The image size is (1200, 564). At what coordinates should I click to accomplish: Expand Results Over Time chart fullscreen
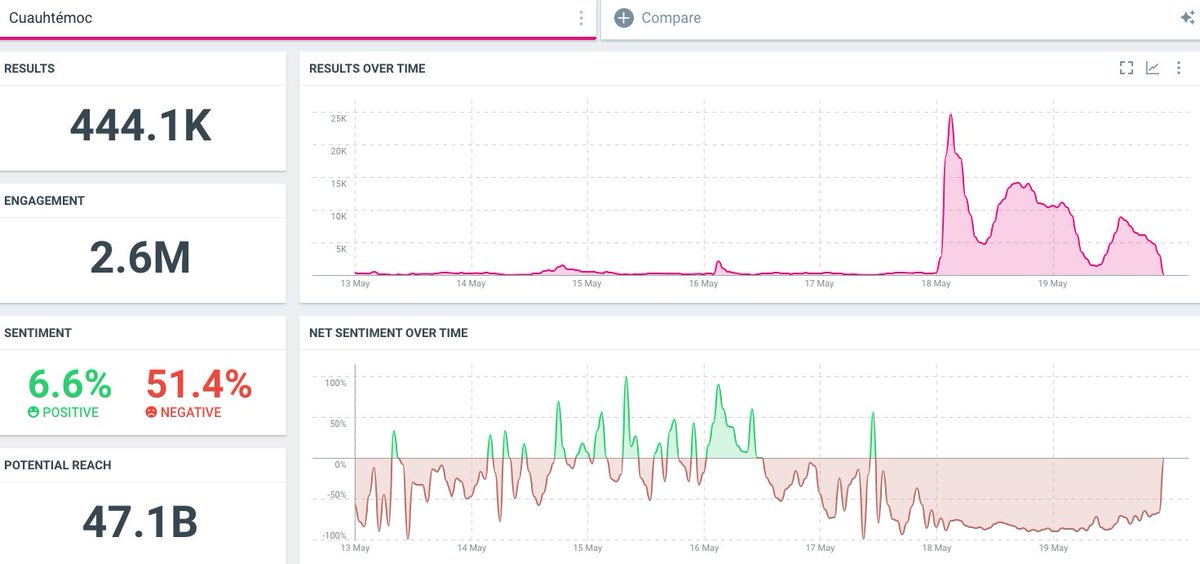[x=1126, y=68]
